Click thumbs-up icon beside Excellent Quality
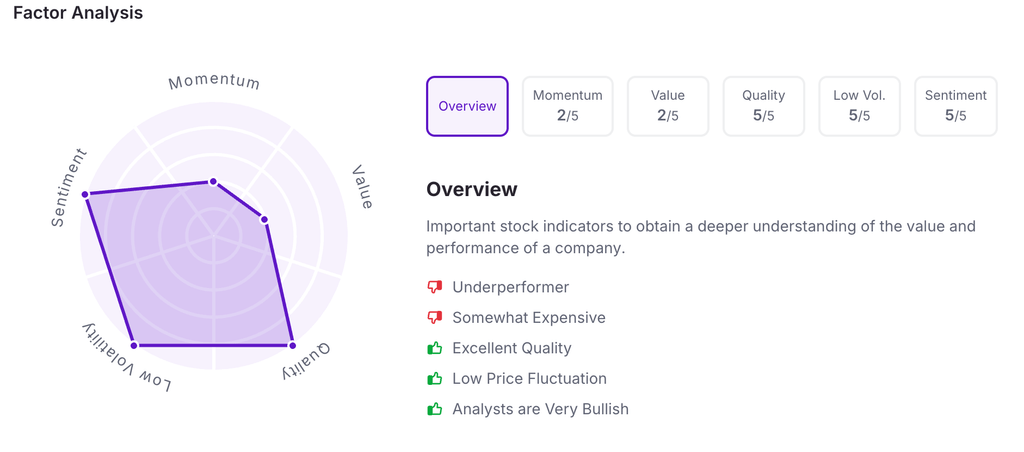1024x452 pixels. pyautogui.click(x=434, y=348)
